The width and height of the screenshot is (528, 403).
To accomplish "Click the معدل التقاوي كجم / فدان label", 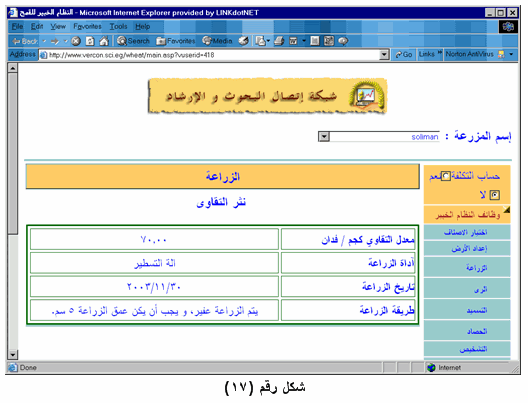I will click(368, 240).
